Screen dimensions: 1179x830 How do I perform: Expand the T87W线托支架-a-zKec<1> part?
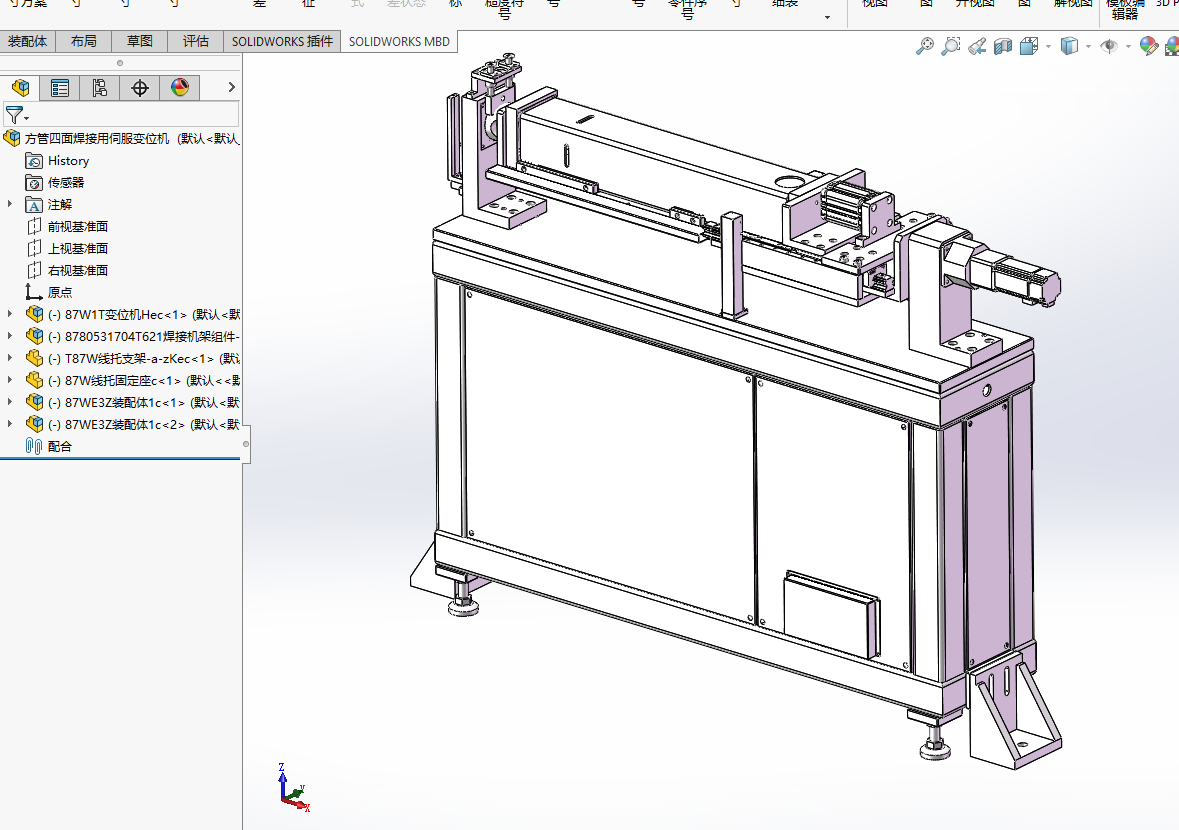10,359
